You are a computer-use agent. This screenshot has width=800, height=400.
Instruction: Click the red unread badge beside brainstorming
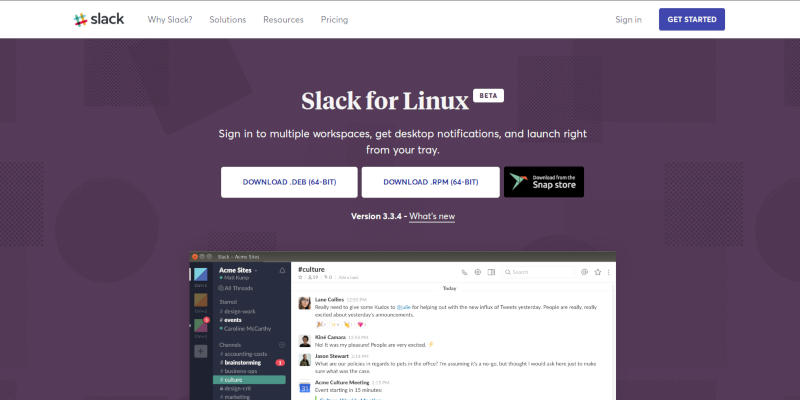pyautogui.click(x=280, y=363)
